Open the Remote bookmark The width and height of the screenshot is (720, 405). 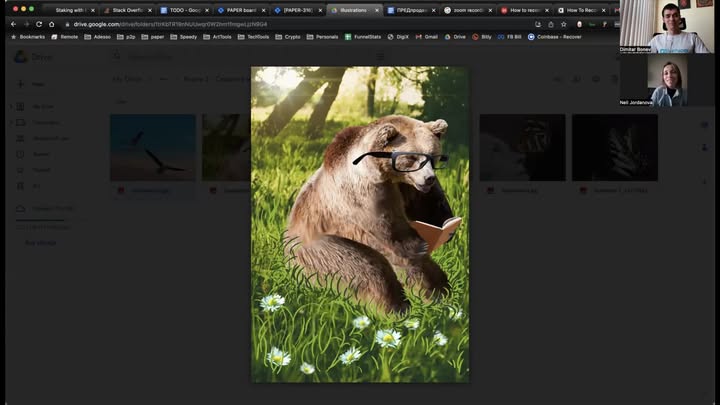coord(65,37)
